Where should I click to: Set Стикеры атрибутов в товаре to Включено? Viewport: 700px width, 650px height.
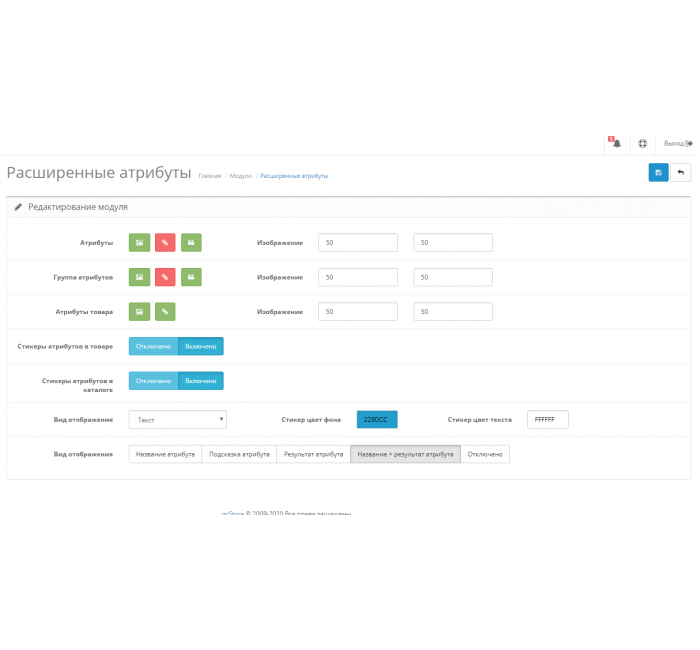(201, 346)
